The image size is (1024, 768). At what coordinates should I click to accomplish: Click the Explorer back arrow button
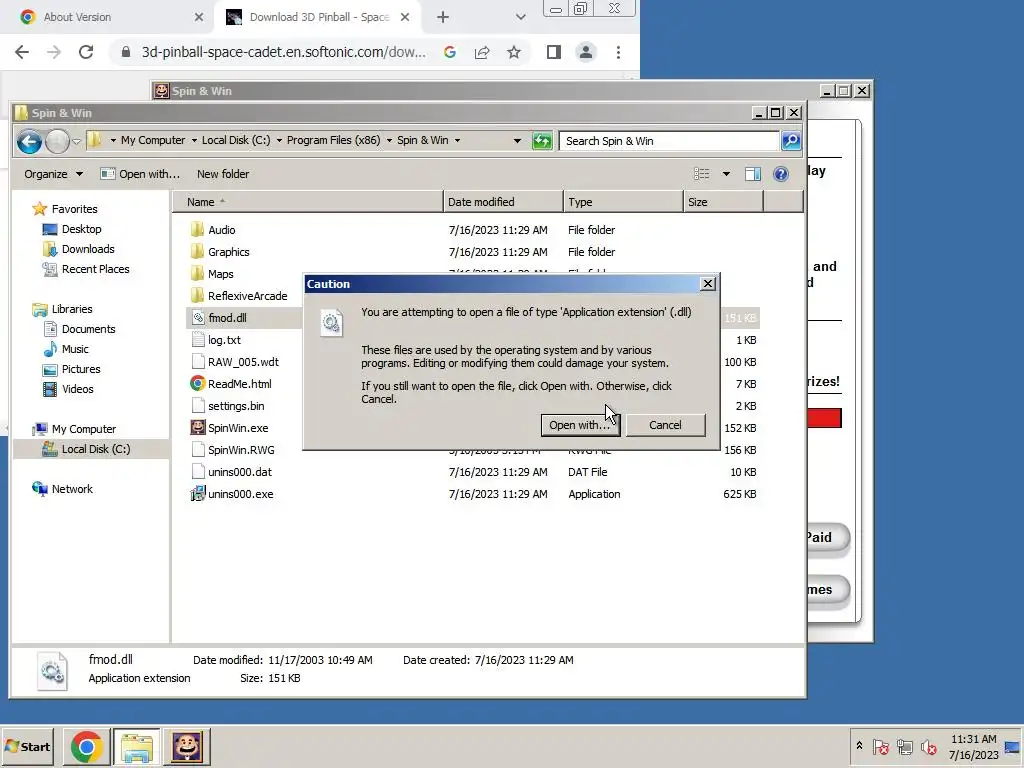pos(29,141)
